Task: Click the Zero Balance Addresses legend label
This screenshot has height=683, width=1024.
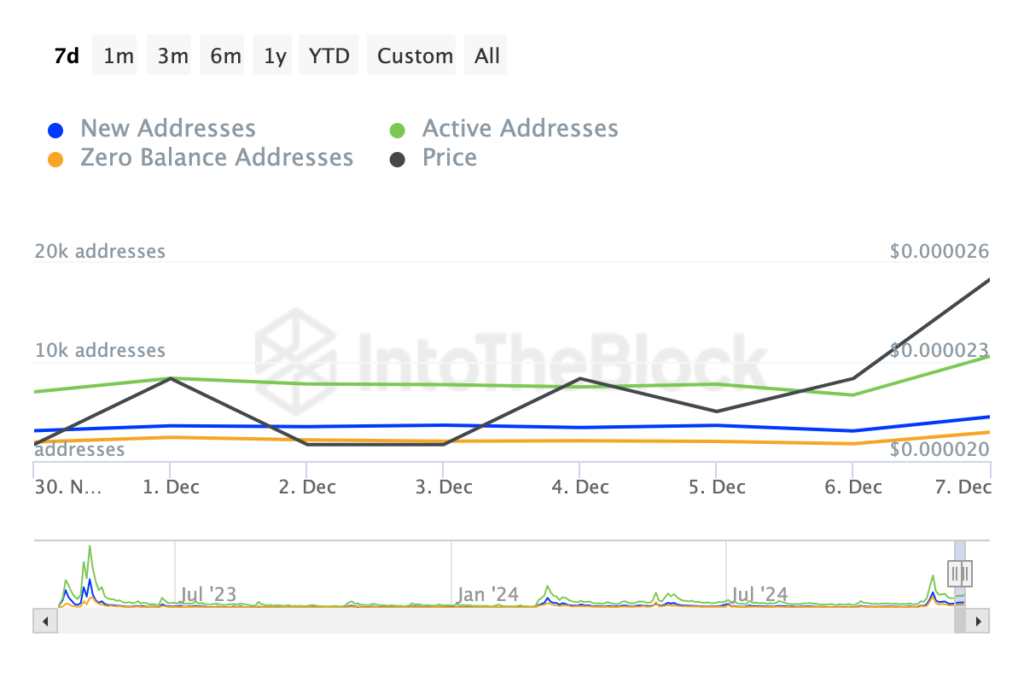Action: [x=216, y=158]
